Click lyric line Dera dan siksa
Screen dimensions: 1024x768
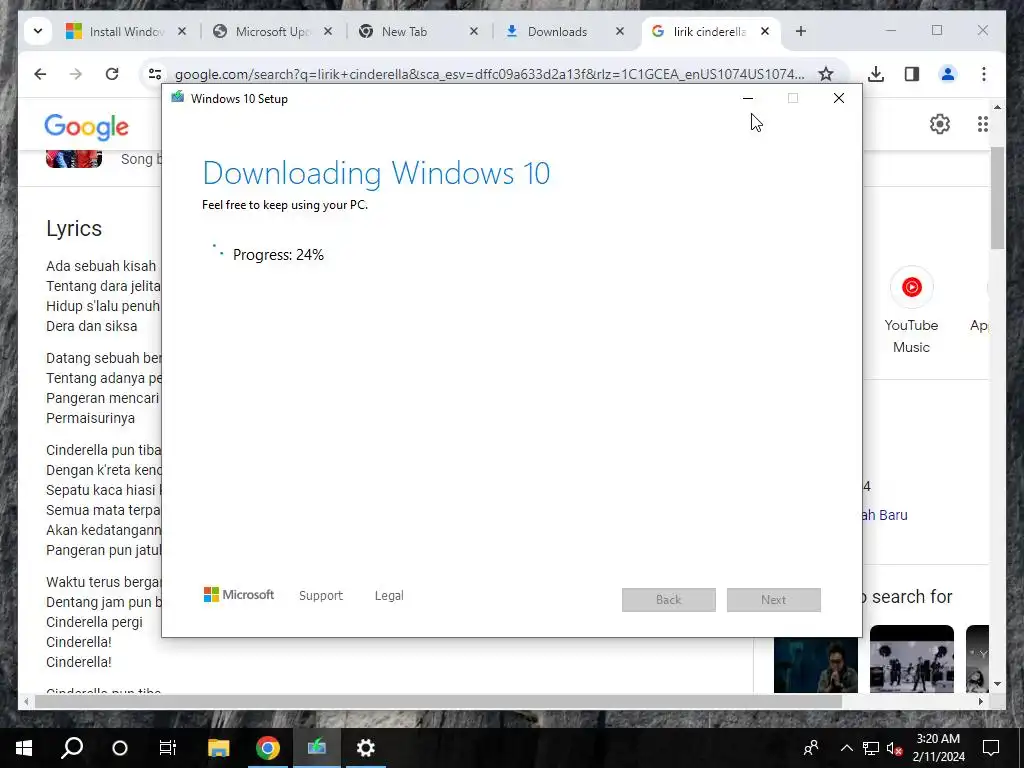tap(91, 326)
